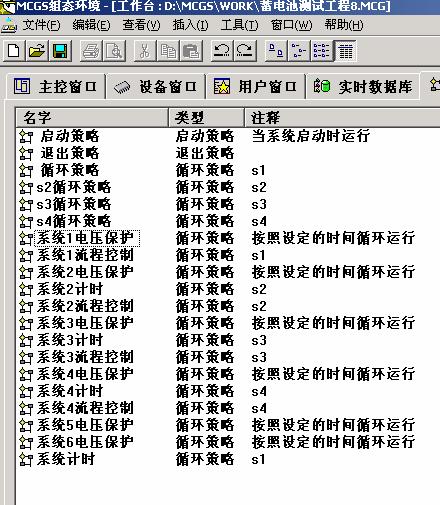Switch to small icons view
Image resolution: width=440 pixels, height=505 pixels.
click(x=299, y=51)
